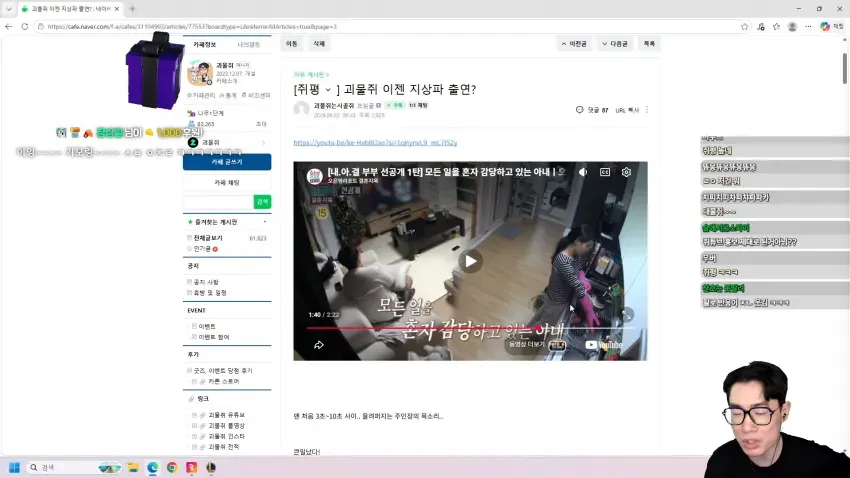The width and height of the screenshot is (850, 478).
Task: Open 카톤 스토어 link
Action: click(x=223, y=382)
